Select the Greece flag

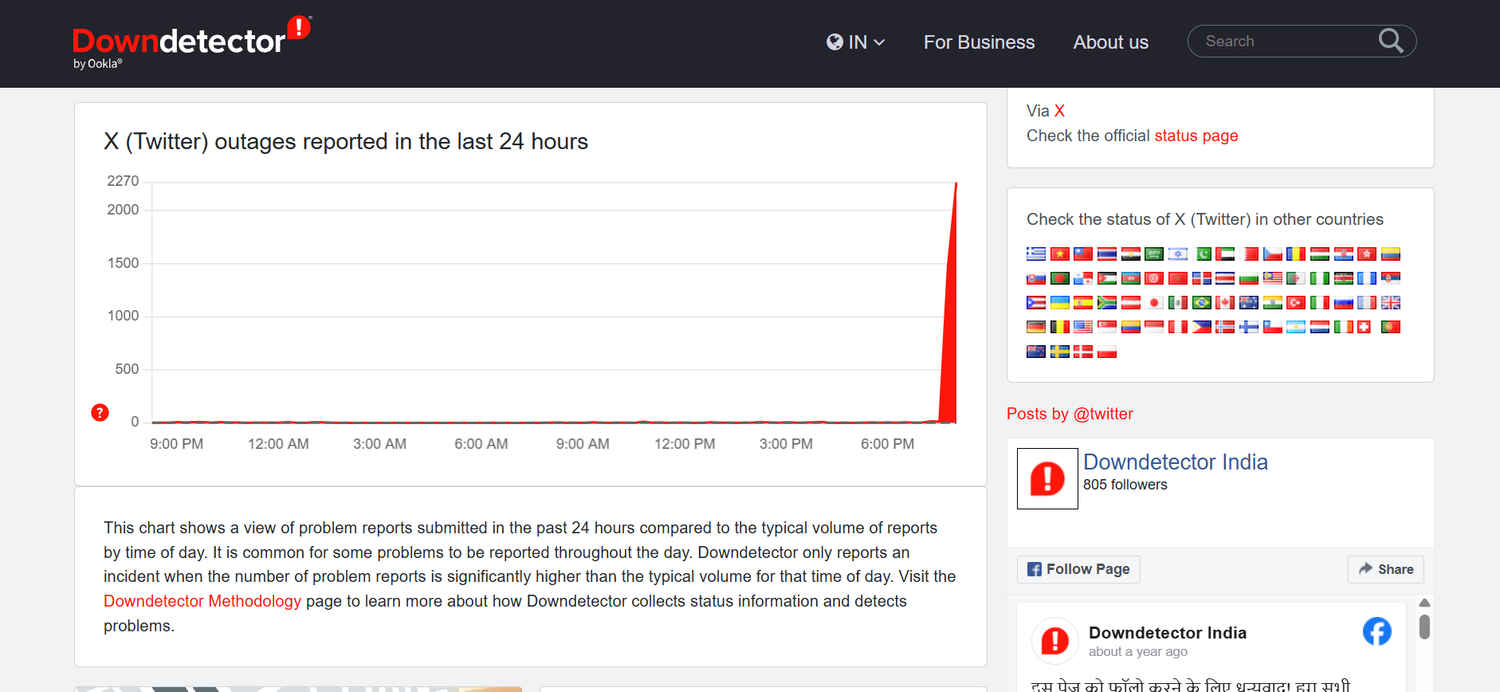pyautogui.click(x=1036, y=254)
